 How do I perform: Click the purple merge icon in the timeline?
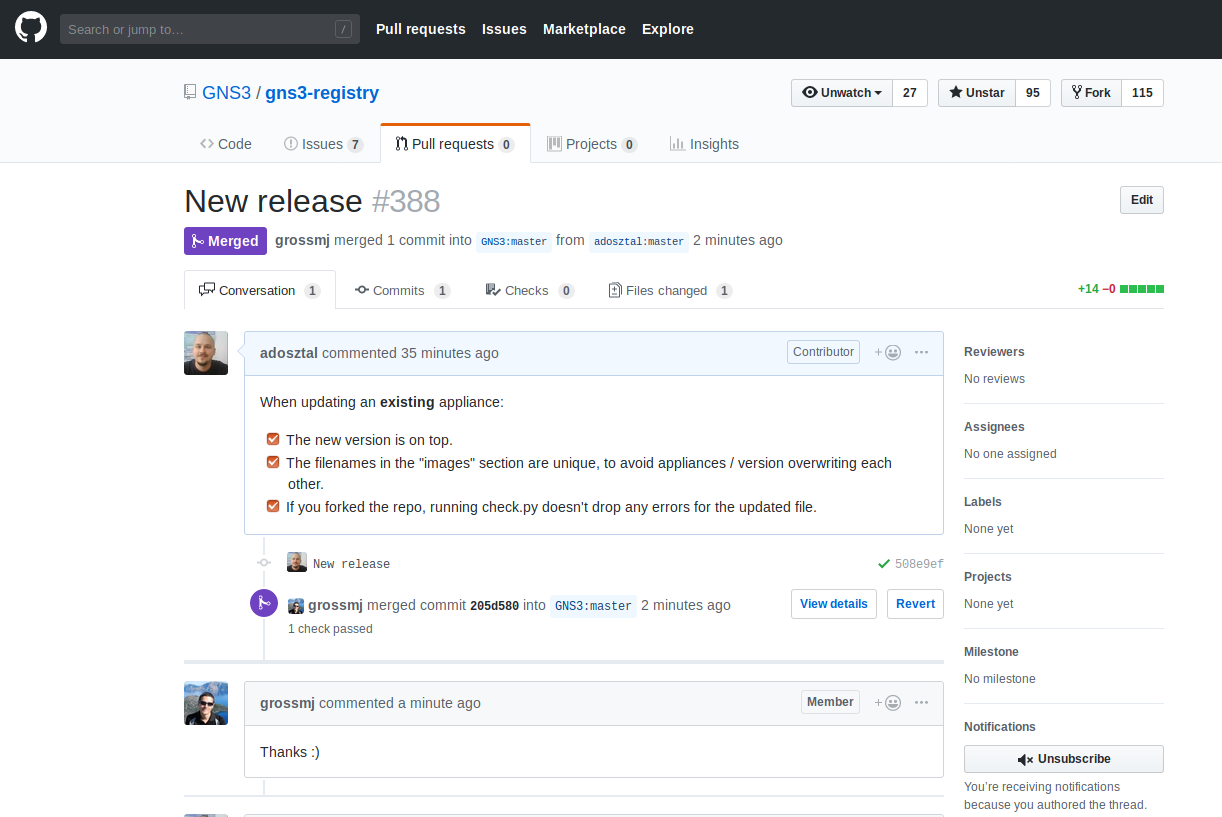[264, 603]
